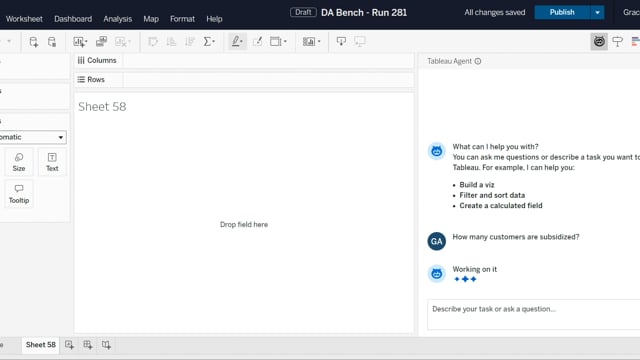Click the 'Build a viz' suggestion text
640x360 pixels.
tap(477, 184)
